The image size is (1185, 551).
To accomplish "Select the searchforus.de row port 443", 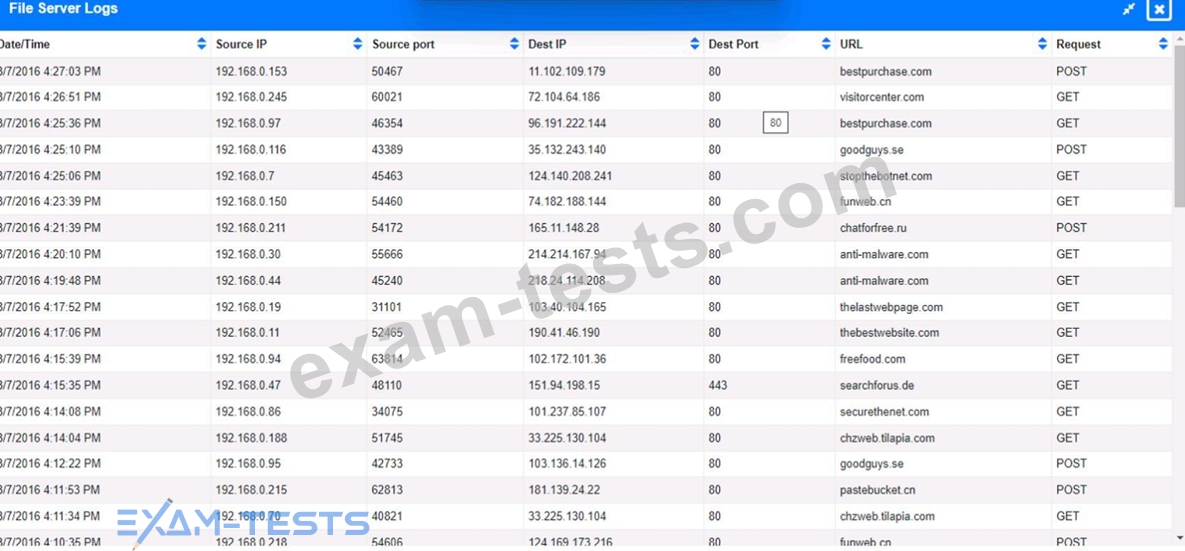I will tap(718, 385).
